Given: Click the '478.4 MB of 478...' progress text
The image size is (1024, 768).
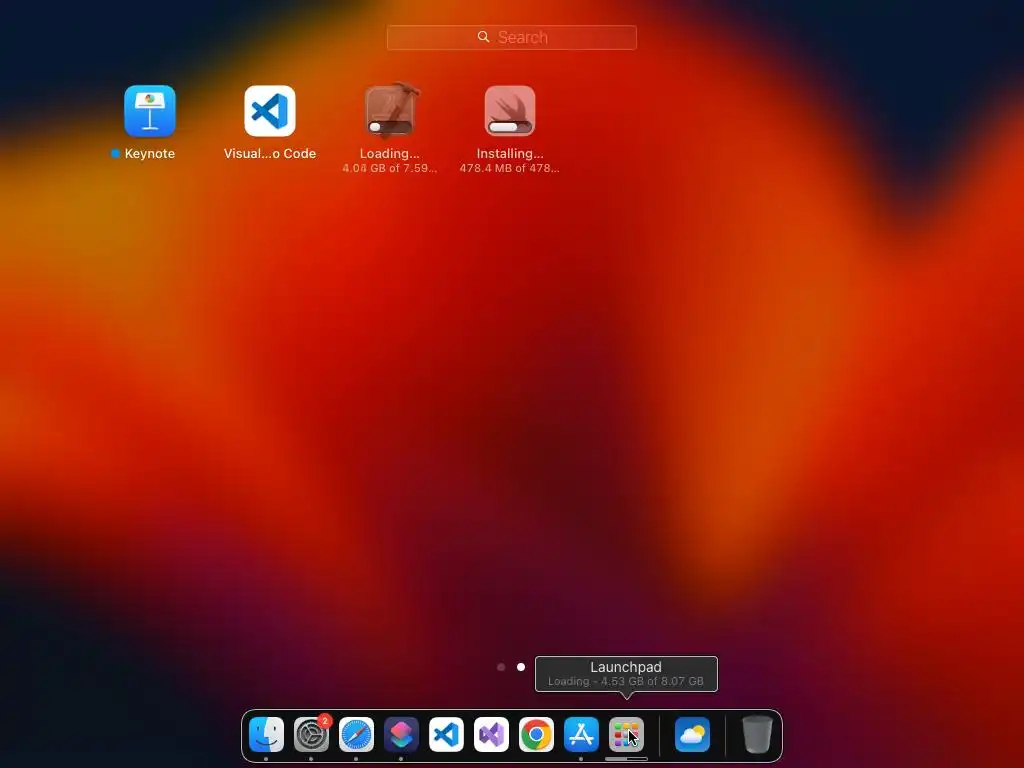Looking at the screenshot, I should 509,168.
